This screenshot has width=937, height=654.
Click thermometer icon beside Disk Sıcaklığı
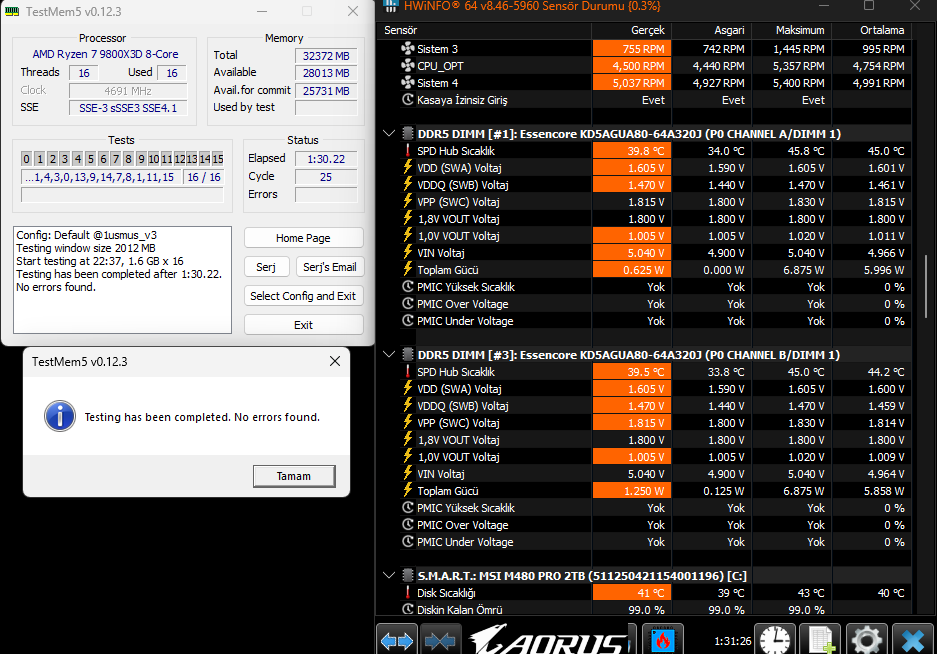coord(408,592)
